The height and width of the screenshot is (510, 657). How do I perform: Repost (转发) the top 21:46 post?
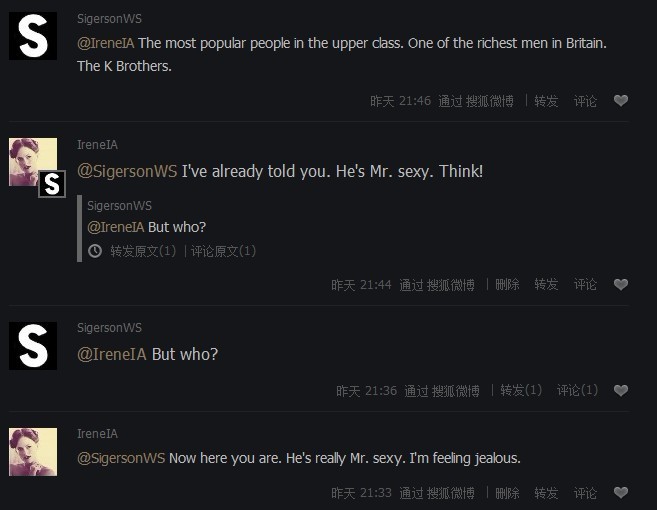click(x=546, y=101)
